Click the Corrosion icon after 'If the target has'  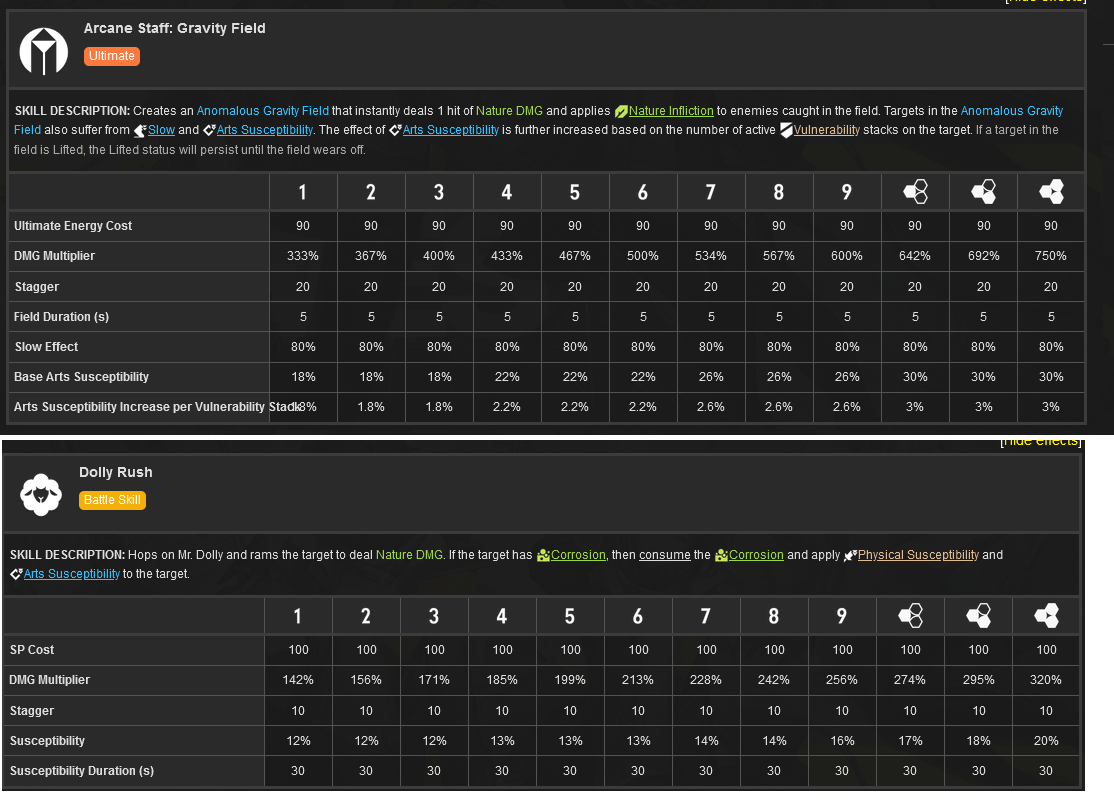(x=544, y=556)
